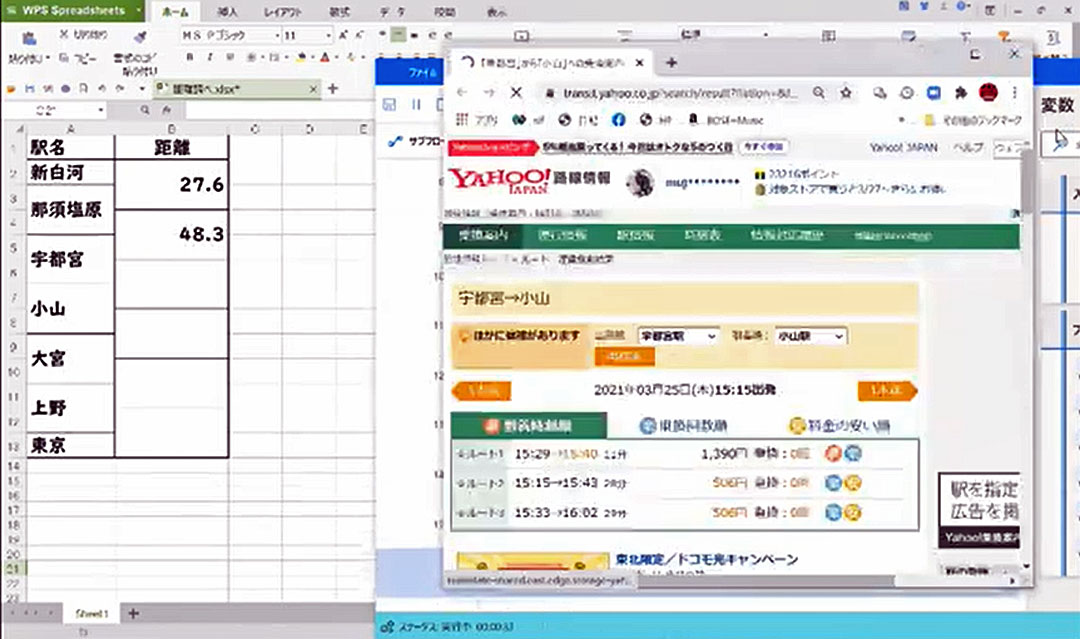
Task: Increase font size in WPS ribbon
Action: coord(344,34)
